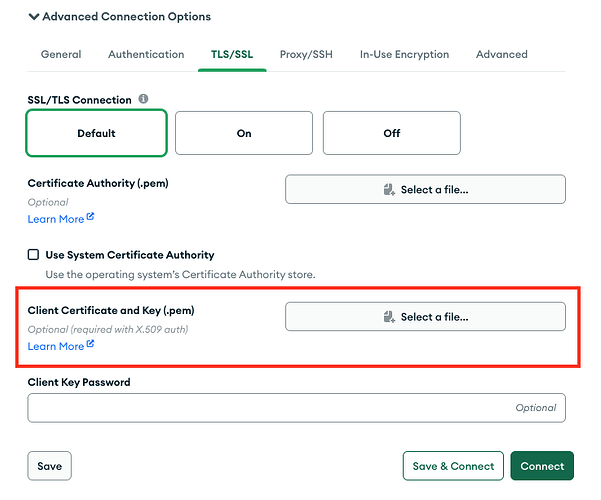This screenshot has height=500, width=601.
Task: Switch to the Advanced tab
Action: [501, 54]
